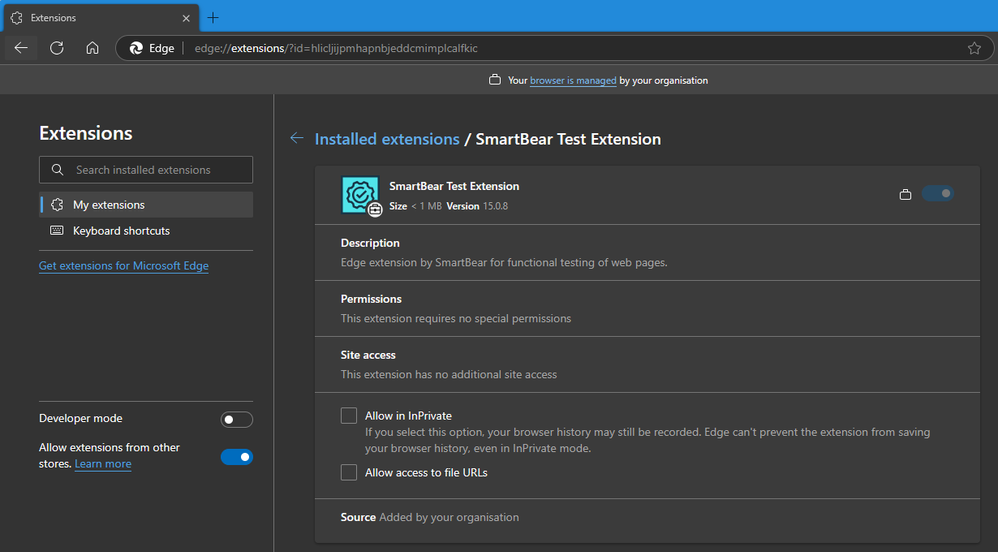Click the extension Description text
This screenshot has width=998, height=552.
tap(504, 262)
